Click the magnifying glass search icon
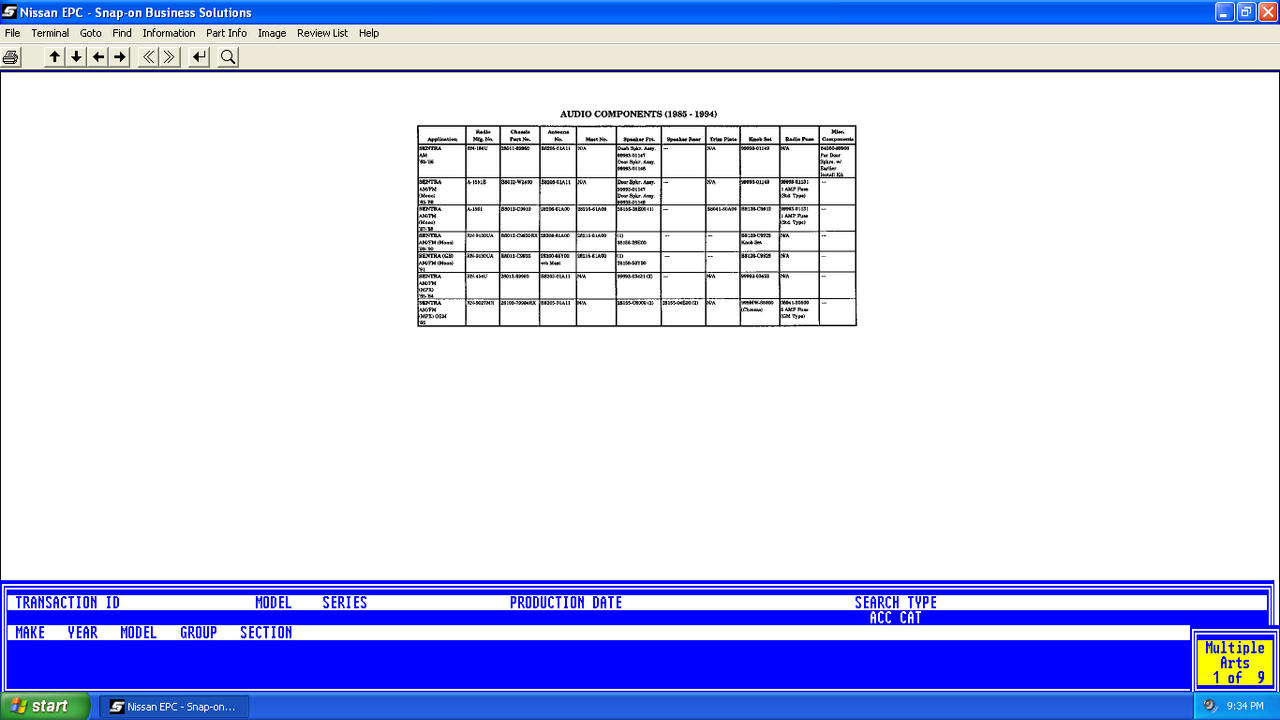The height and width of the screenshot is (720, 1280). [x=228, y=57]
